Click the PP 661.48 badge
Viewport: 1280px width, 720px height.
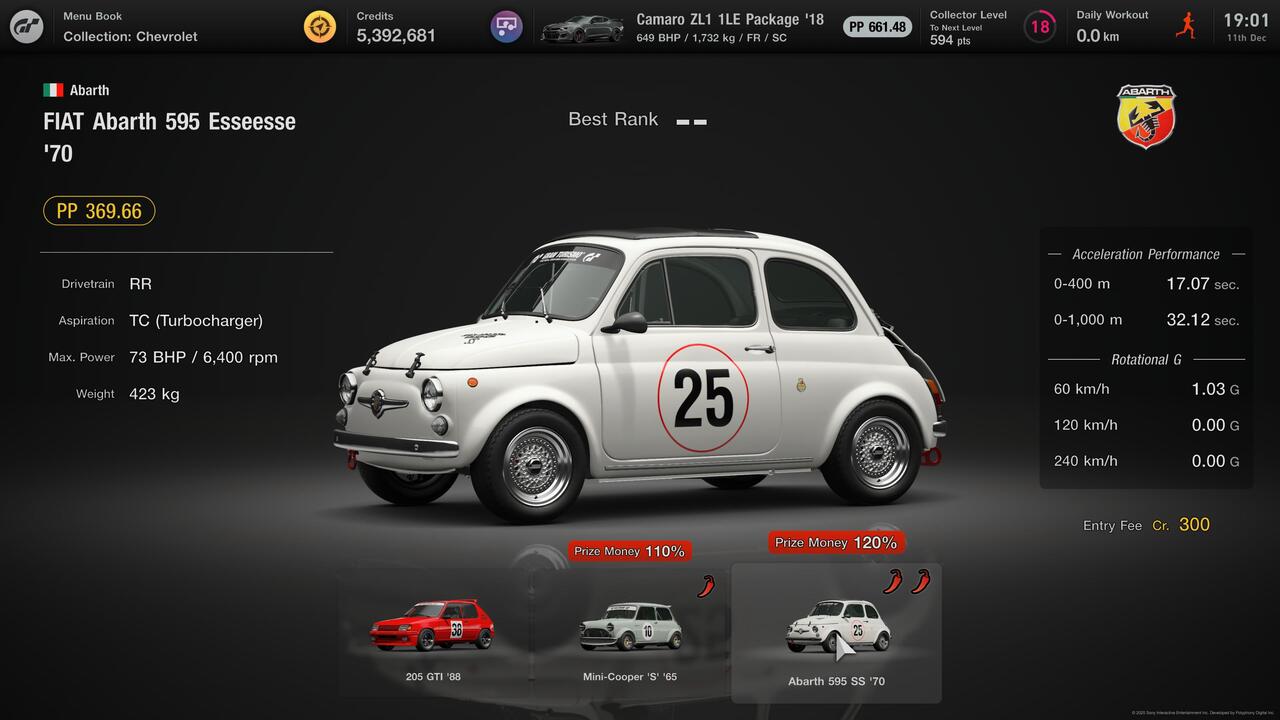tap(877, 27)
